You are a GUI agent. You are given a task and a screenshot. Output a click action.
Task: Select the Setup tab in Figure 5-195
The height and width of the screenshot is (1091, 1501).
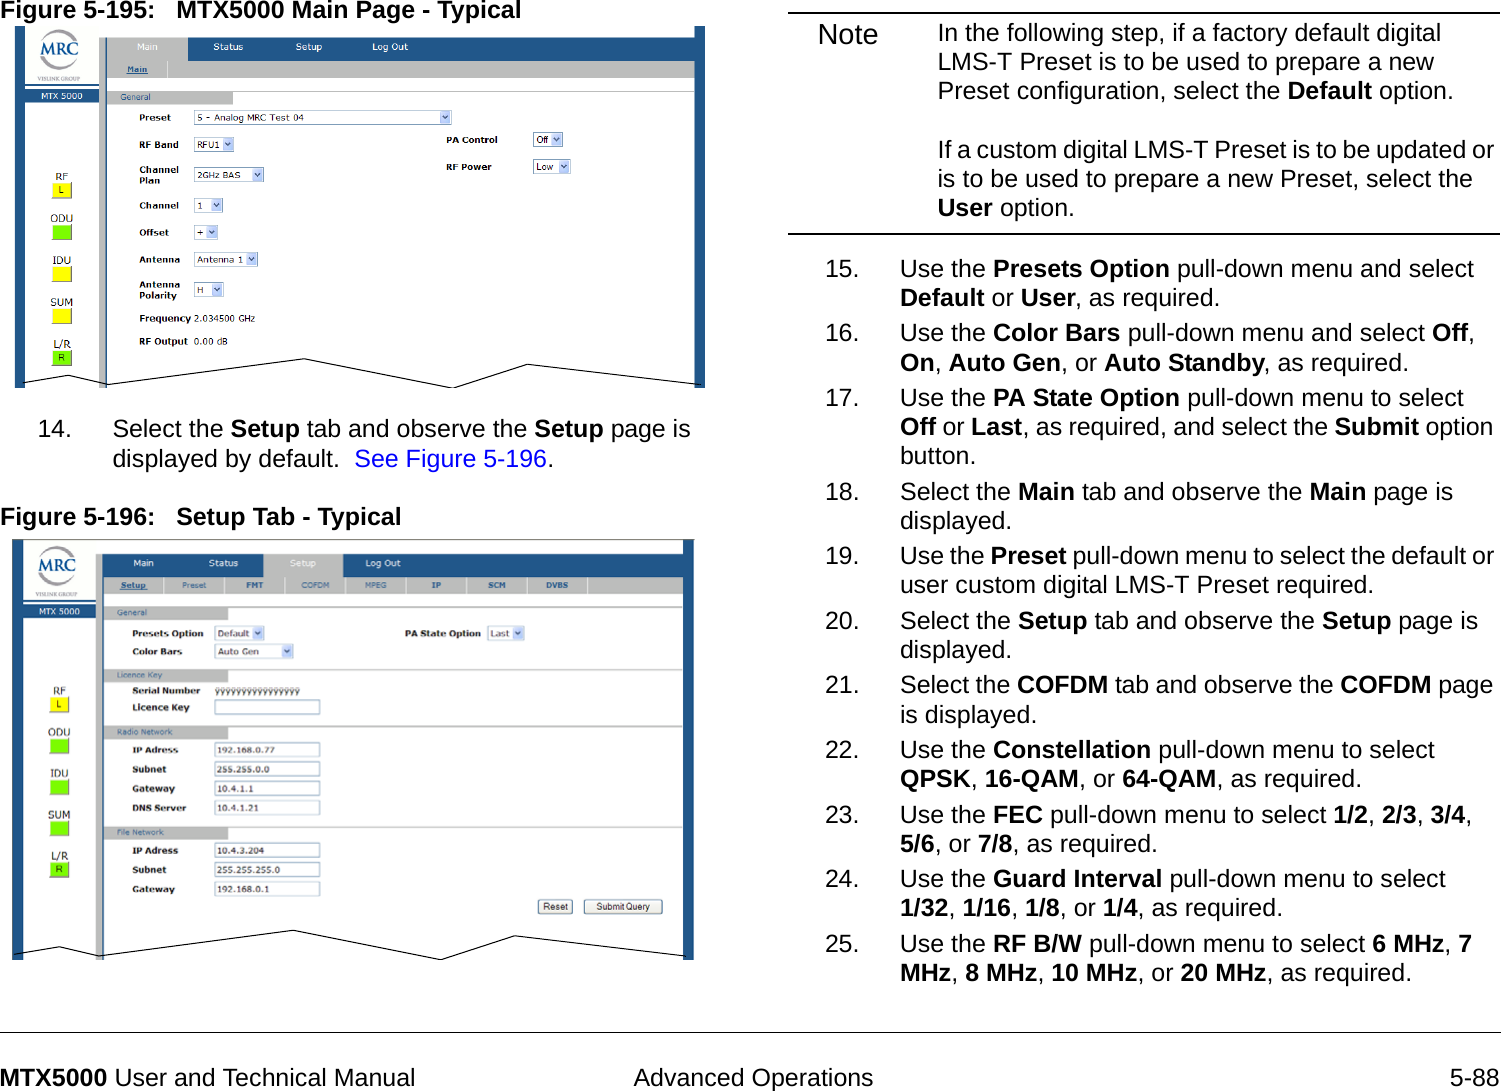[309, 47]
